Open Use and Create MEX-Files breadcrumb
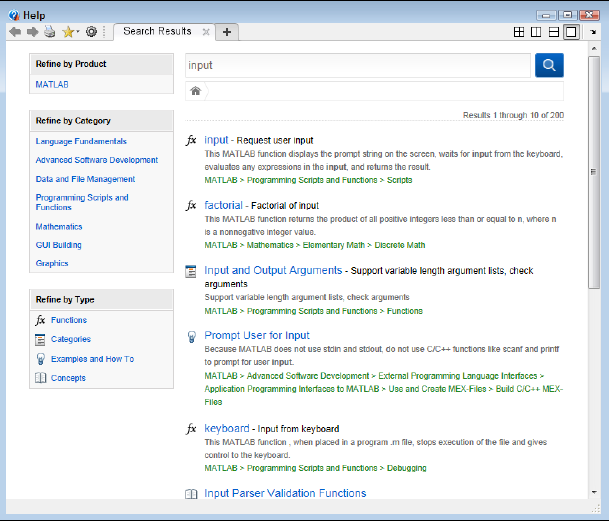Screen dimensions: 609x521 (x=437, y=389)
